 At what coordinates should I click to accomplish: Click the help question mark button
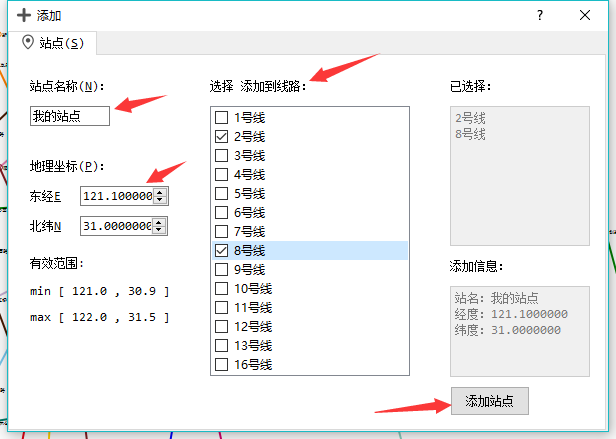point(540,15)
